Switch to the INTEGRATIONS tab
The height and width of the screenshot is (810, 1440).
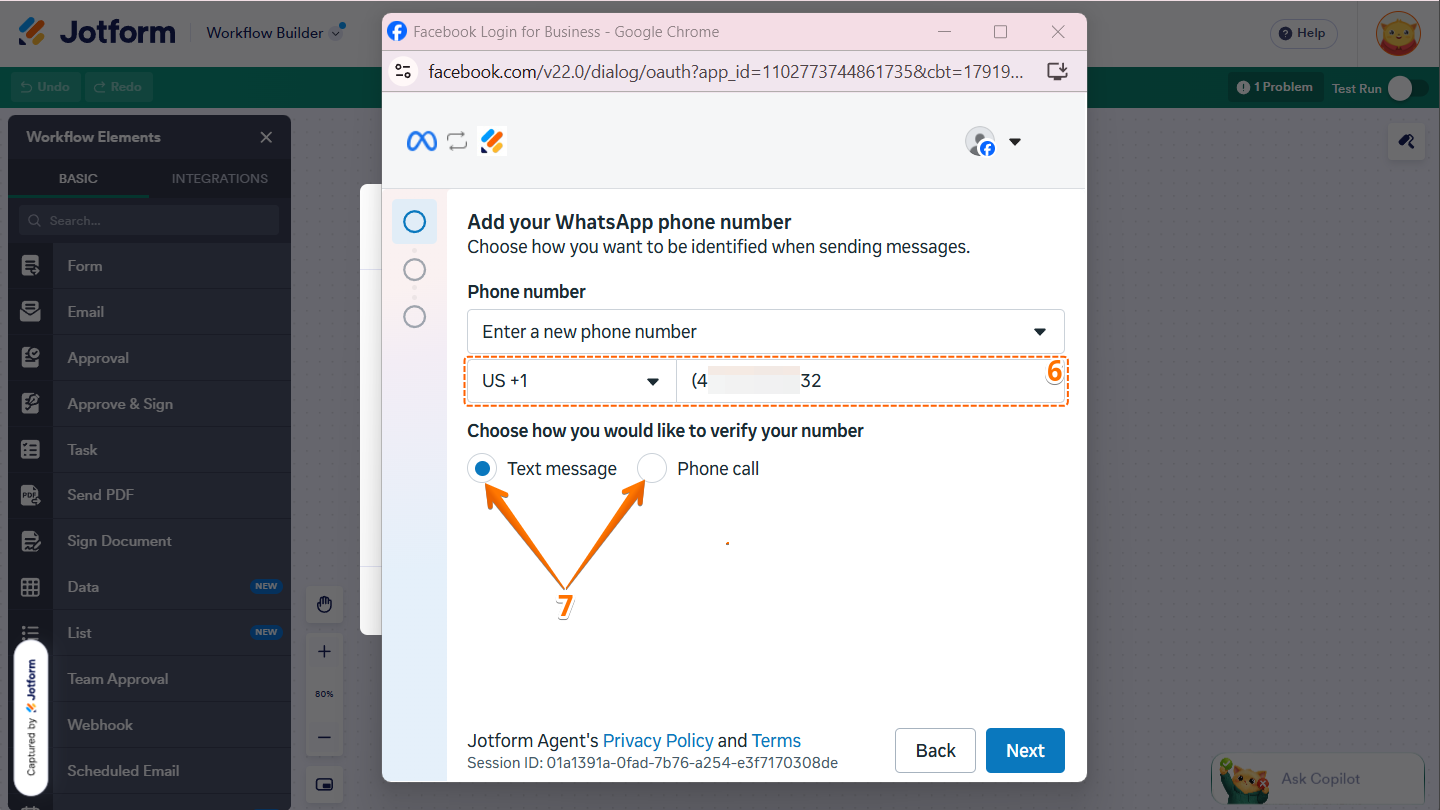point(220,179)
